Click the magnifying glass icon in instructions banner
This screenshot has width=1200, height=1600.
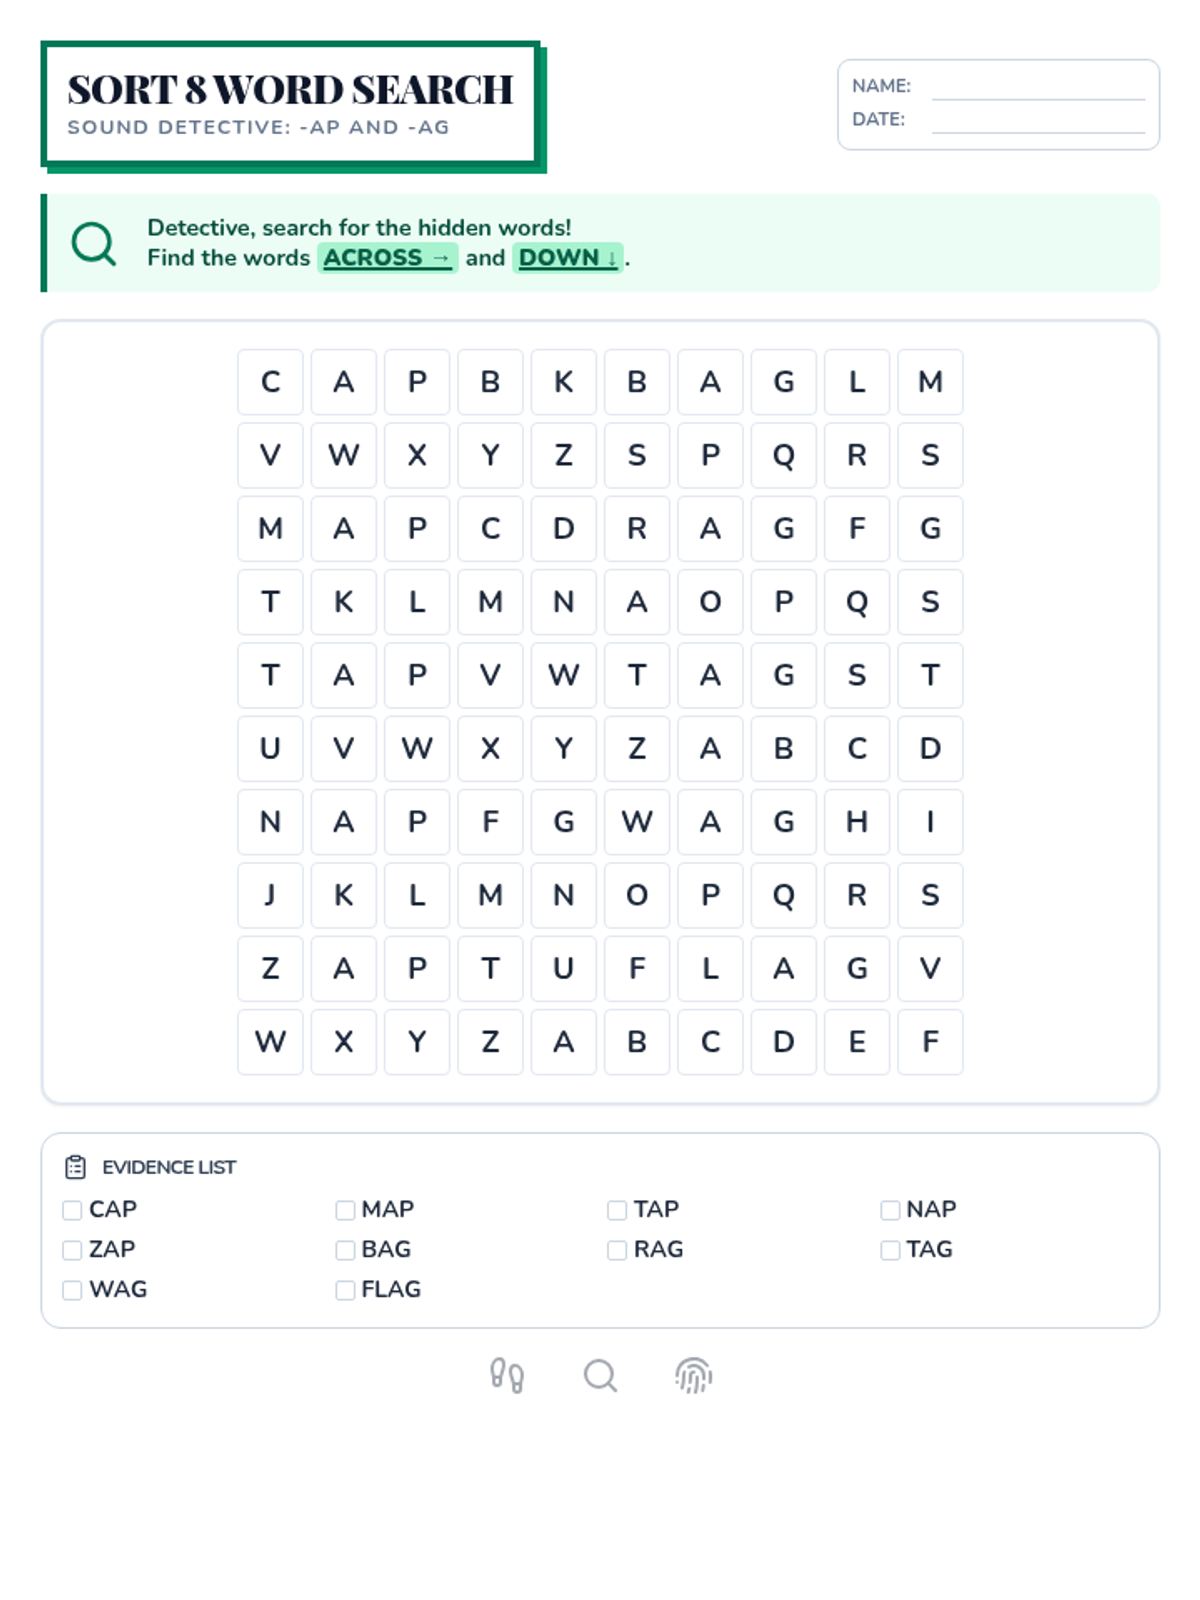pyautogui.click(x=94, y=243)
